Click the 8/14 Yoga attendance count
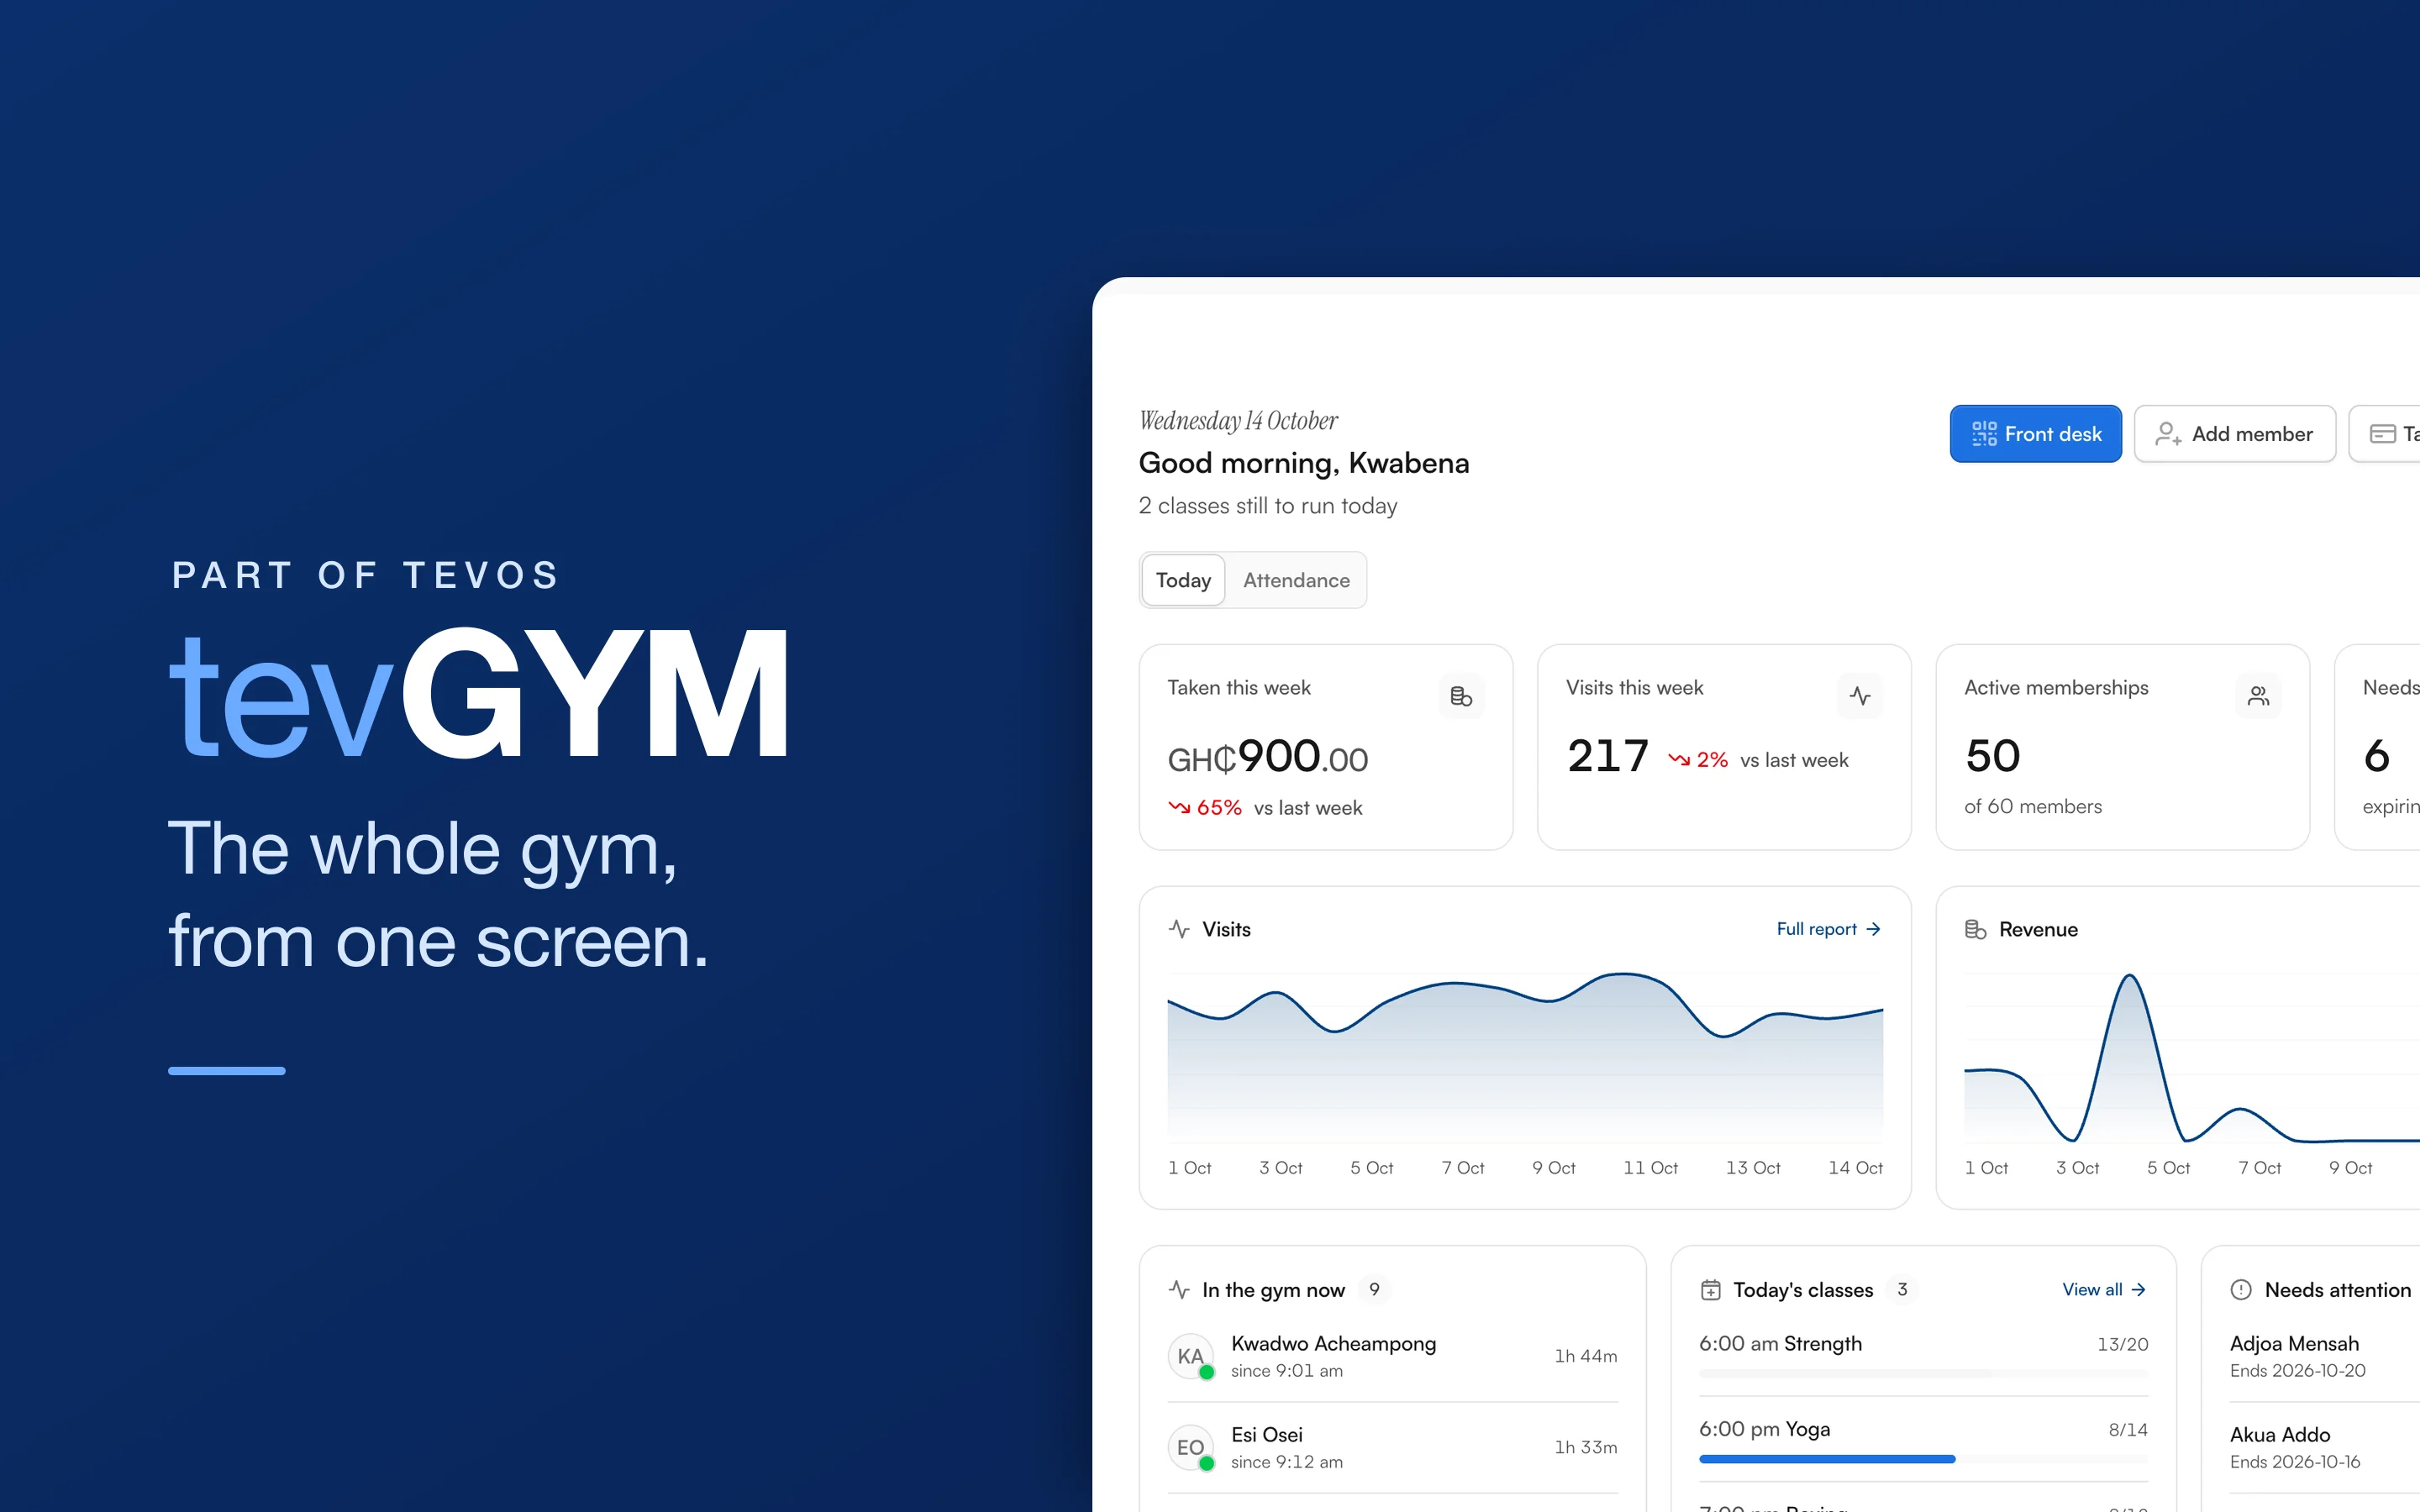This screenshot has width=2420, height=1512. coord(2128,1430)
